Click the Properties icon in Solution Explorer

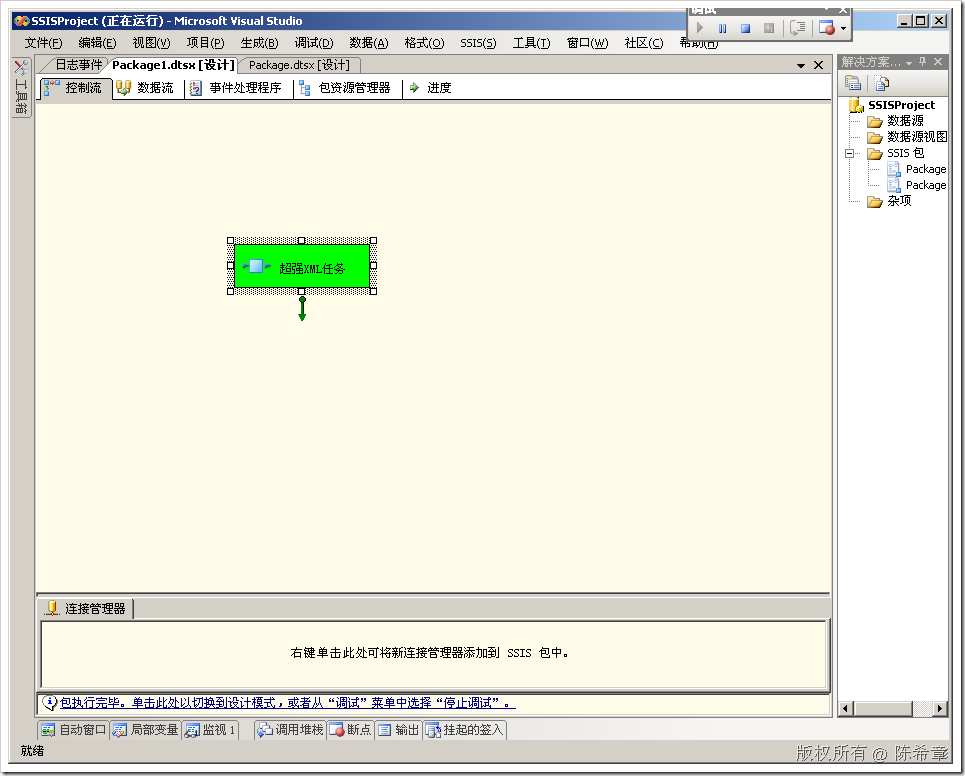852,82
